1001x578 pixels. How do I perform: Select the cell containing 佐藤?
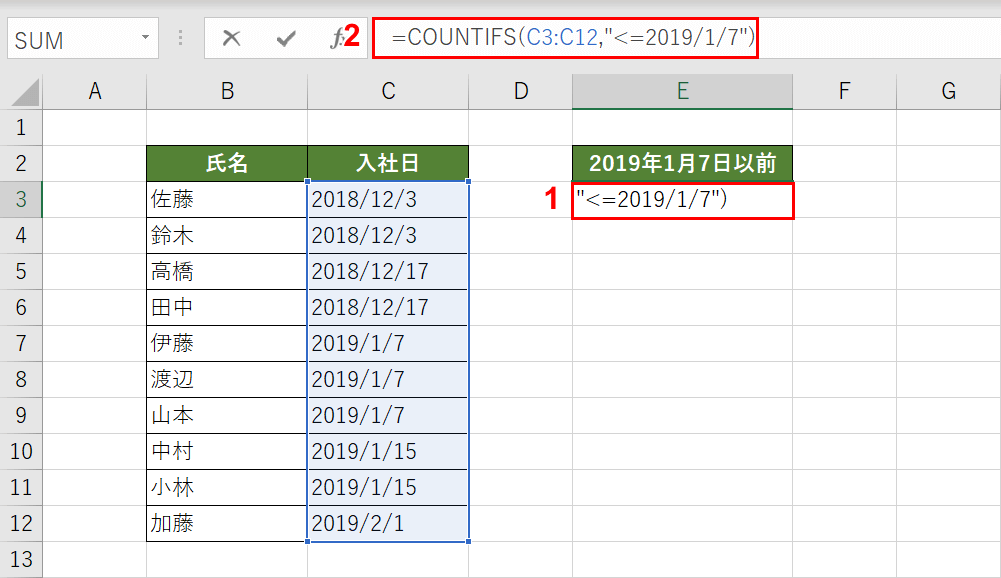point(226,198)
